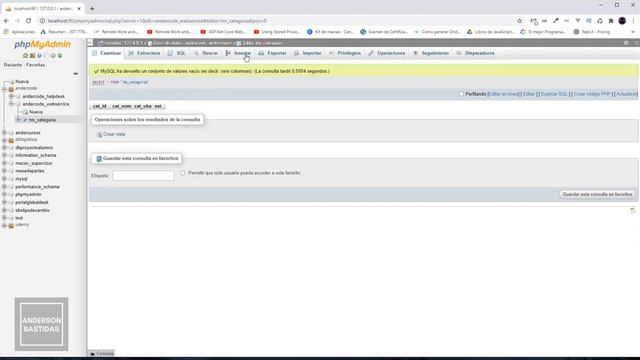Expand the phpmyadmin database node

(x=4, y=194)
